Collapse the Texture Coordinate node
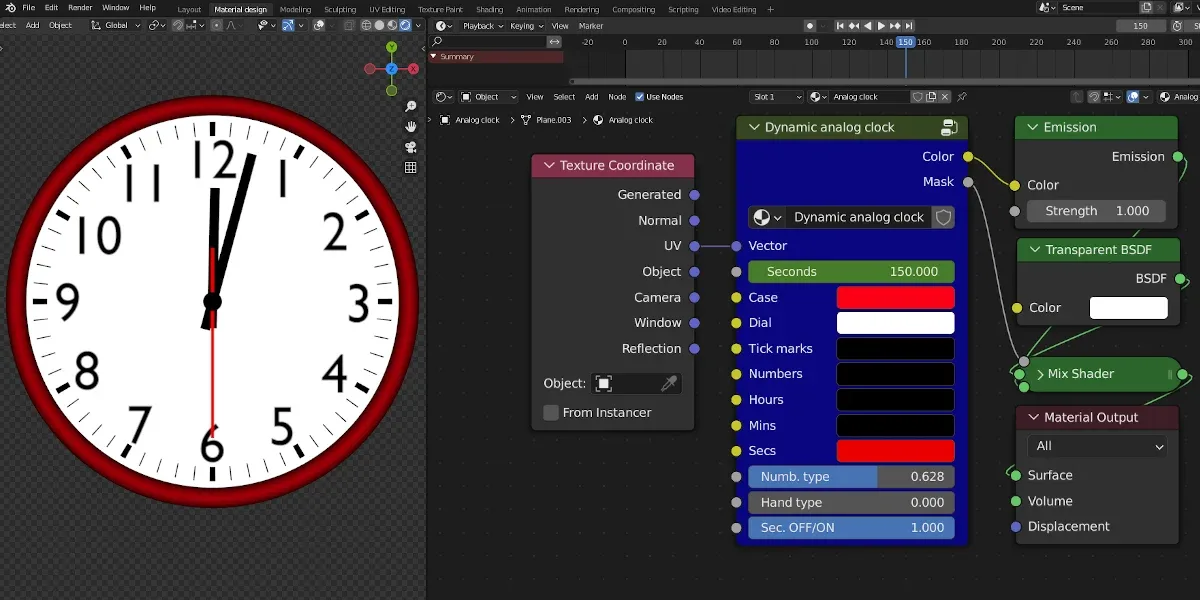The height and width of the screenshot is (600, 1200). (549, 165)
